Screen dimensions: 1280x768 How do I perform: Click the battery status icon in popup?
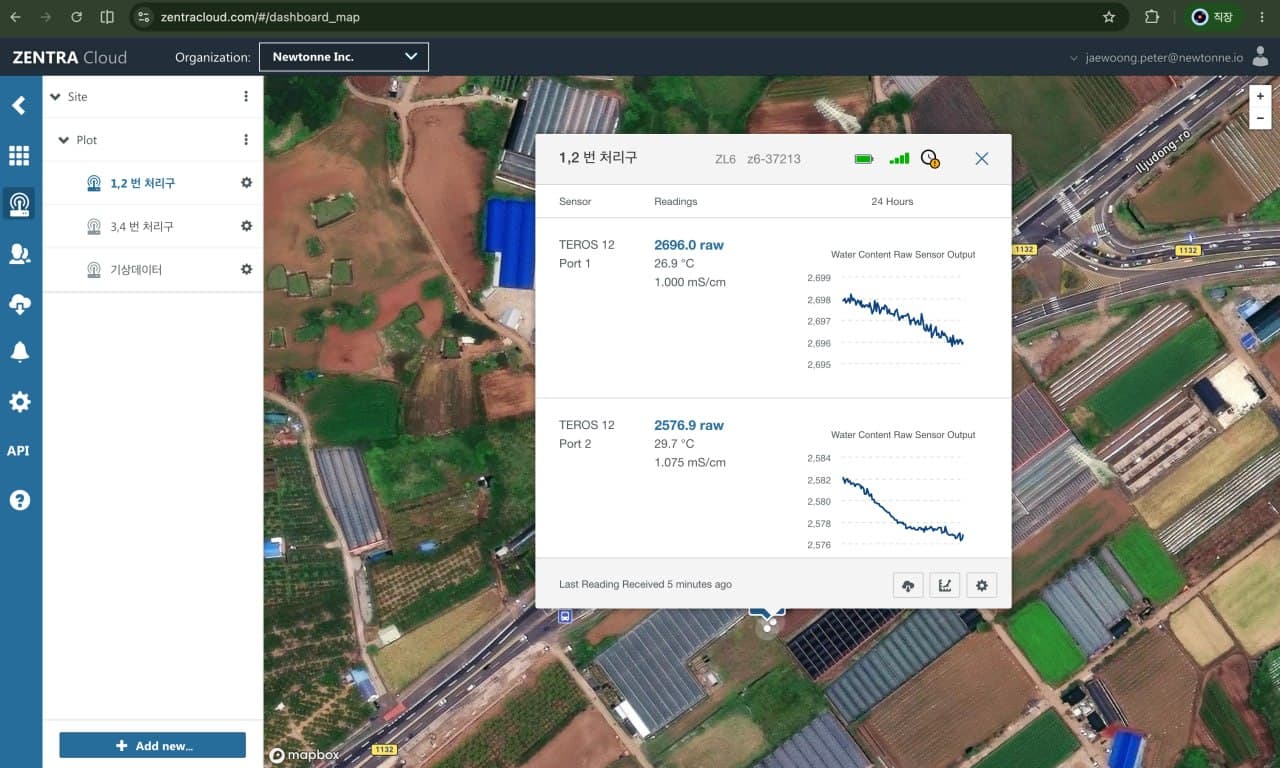point(864,159)
